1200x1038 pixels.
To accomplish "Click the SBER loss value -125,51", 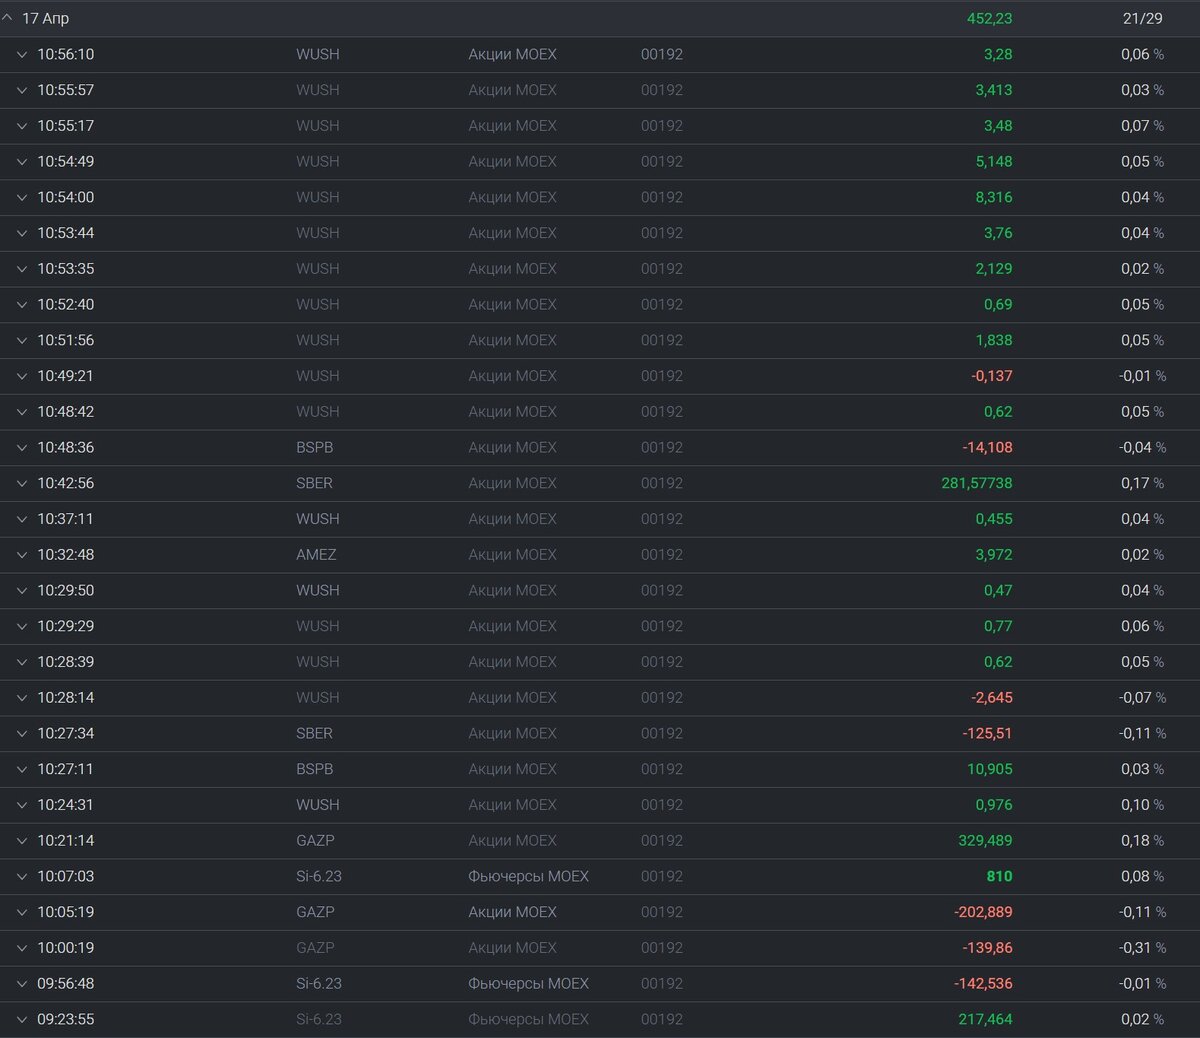I will point(987,733).
